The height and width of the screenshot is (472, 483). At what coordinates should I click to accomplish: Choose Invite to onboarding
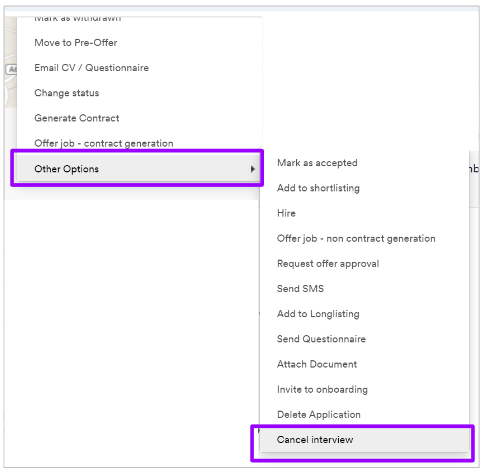(x=322, y=389)
